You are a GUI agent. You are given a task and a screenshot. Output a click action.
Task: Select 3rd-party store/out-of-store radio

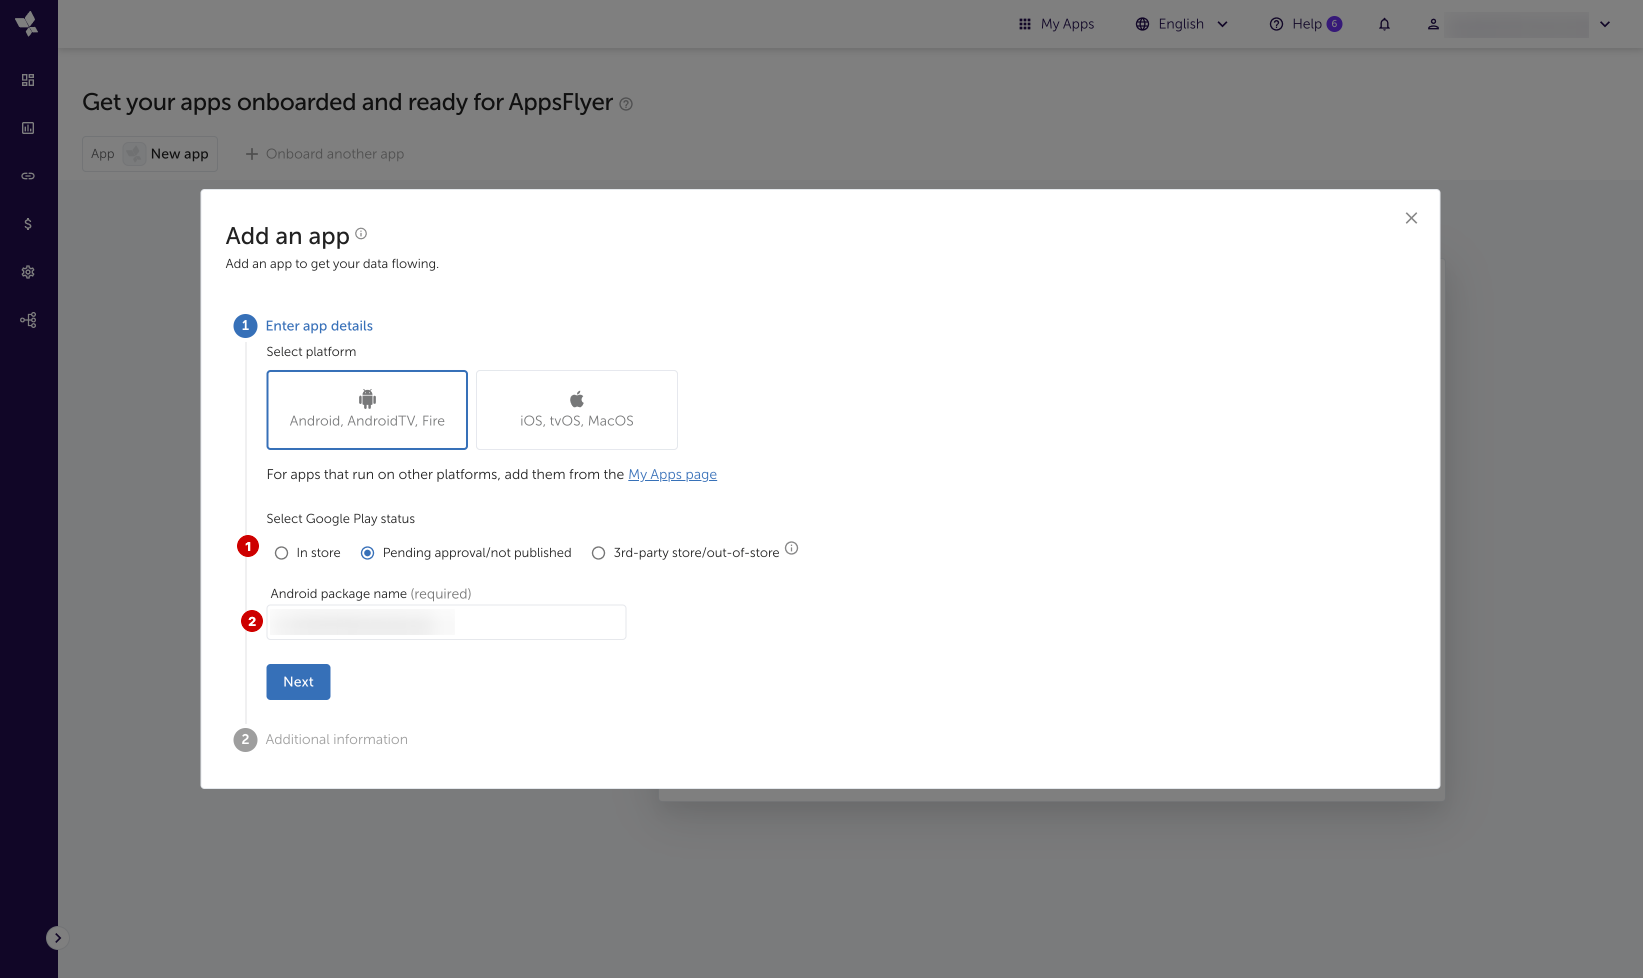(598, 553)
